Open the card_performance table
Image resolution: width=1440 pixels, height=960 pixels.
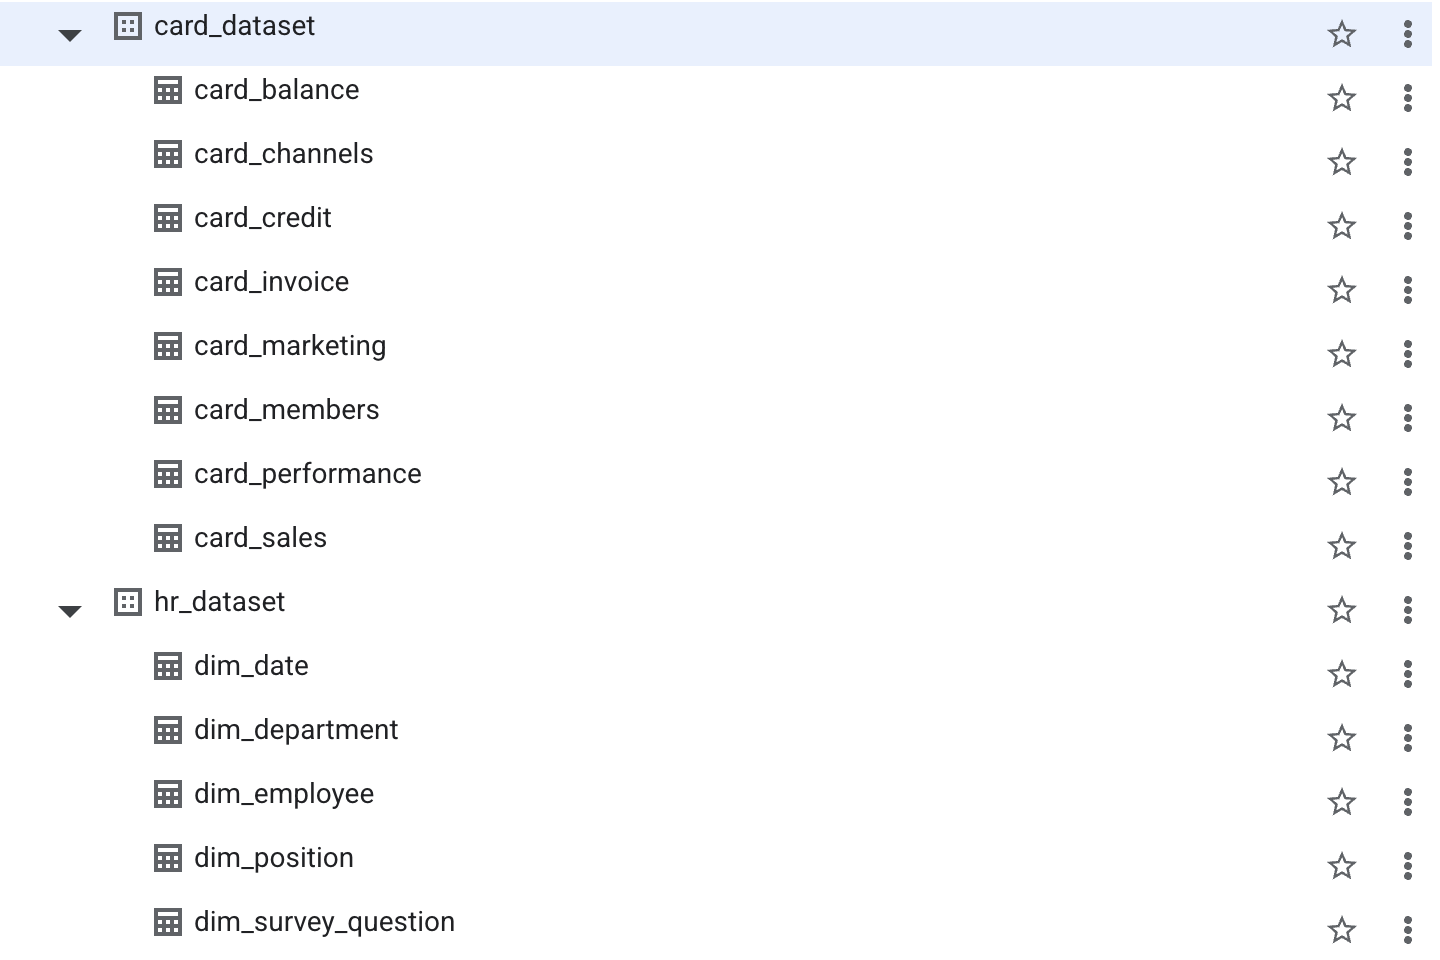click(x=308, y=474)
